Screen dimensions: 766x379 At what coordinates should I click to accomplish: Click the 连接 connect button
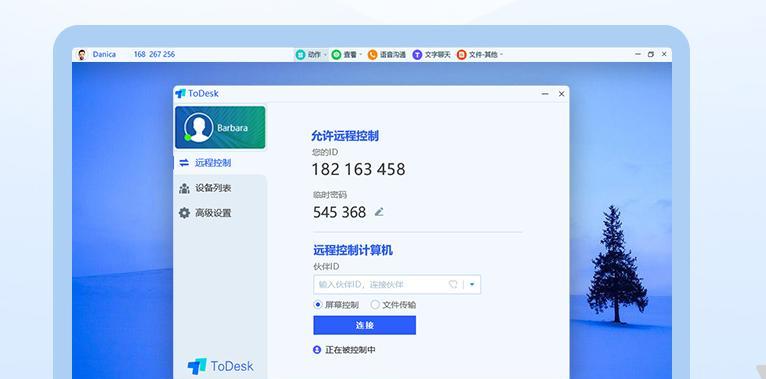point(364,325)
